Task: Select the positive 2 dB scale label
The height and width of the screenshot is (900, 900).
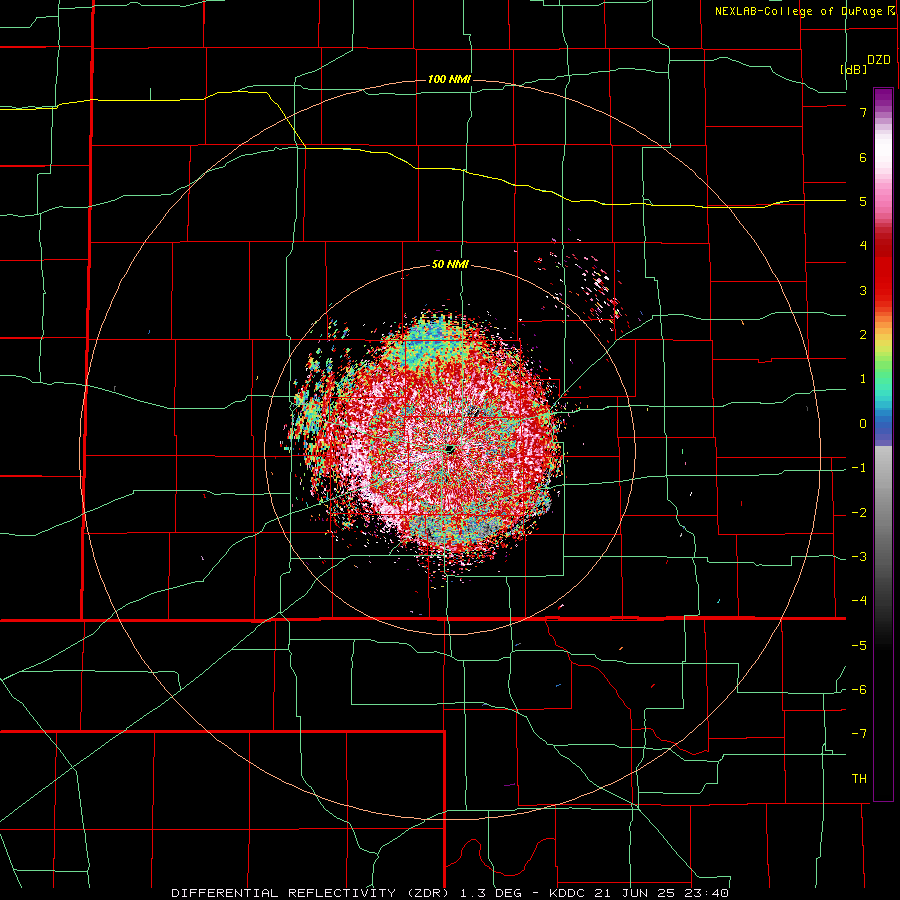Action: click(863, 335)
